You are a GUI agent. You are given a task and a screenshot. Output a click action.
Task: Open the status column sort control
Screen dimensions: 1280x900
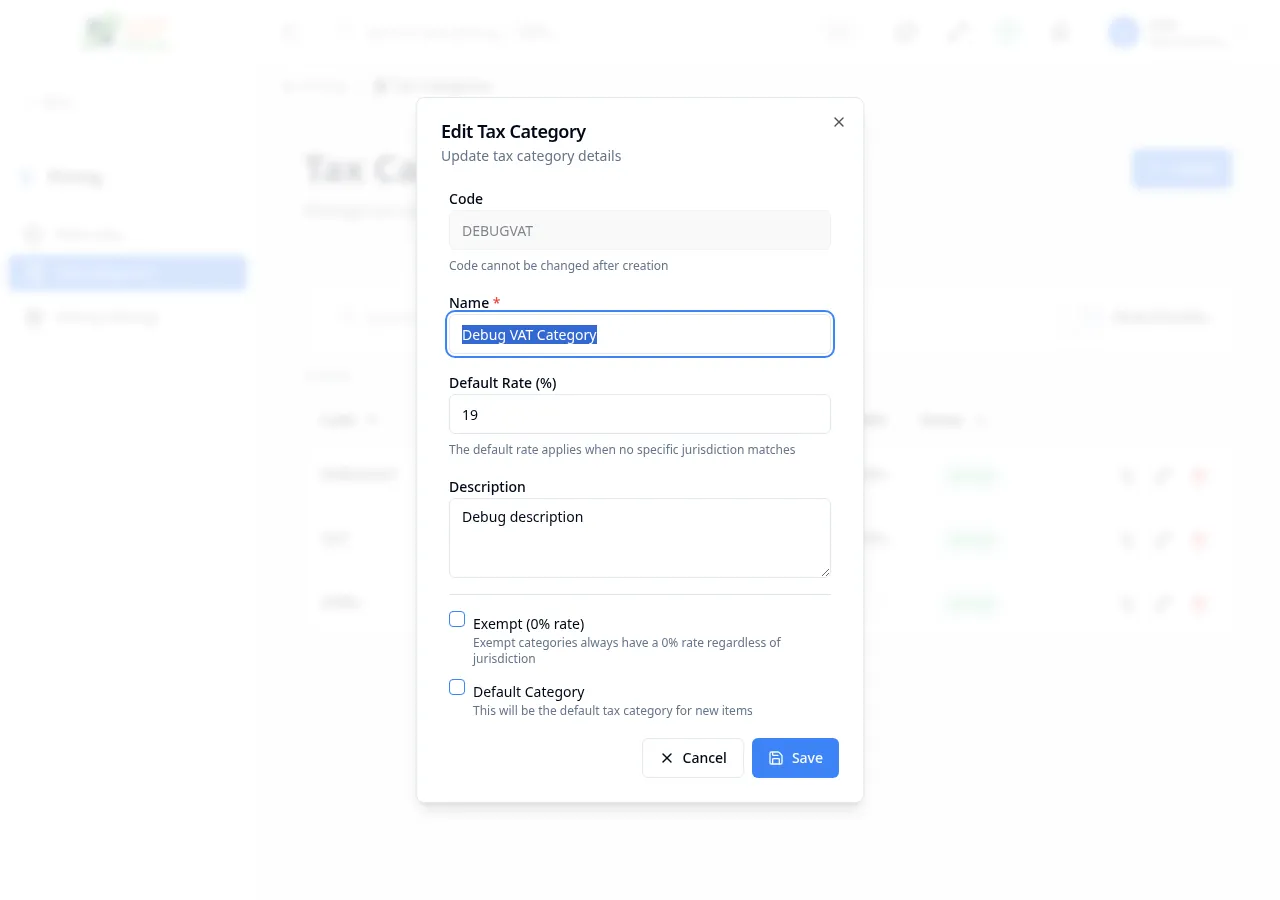pyautogui.click(x=982, y=420)
